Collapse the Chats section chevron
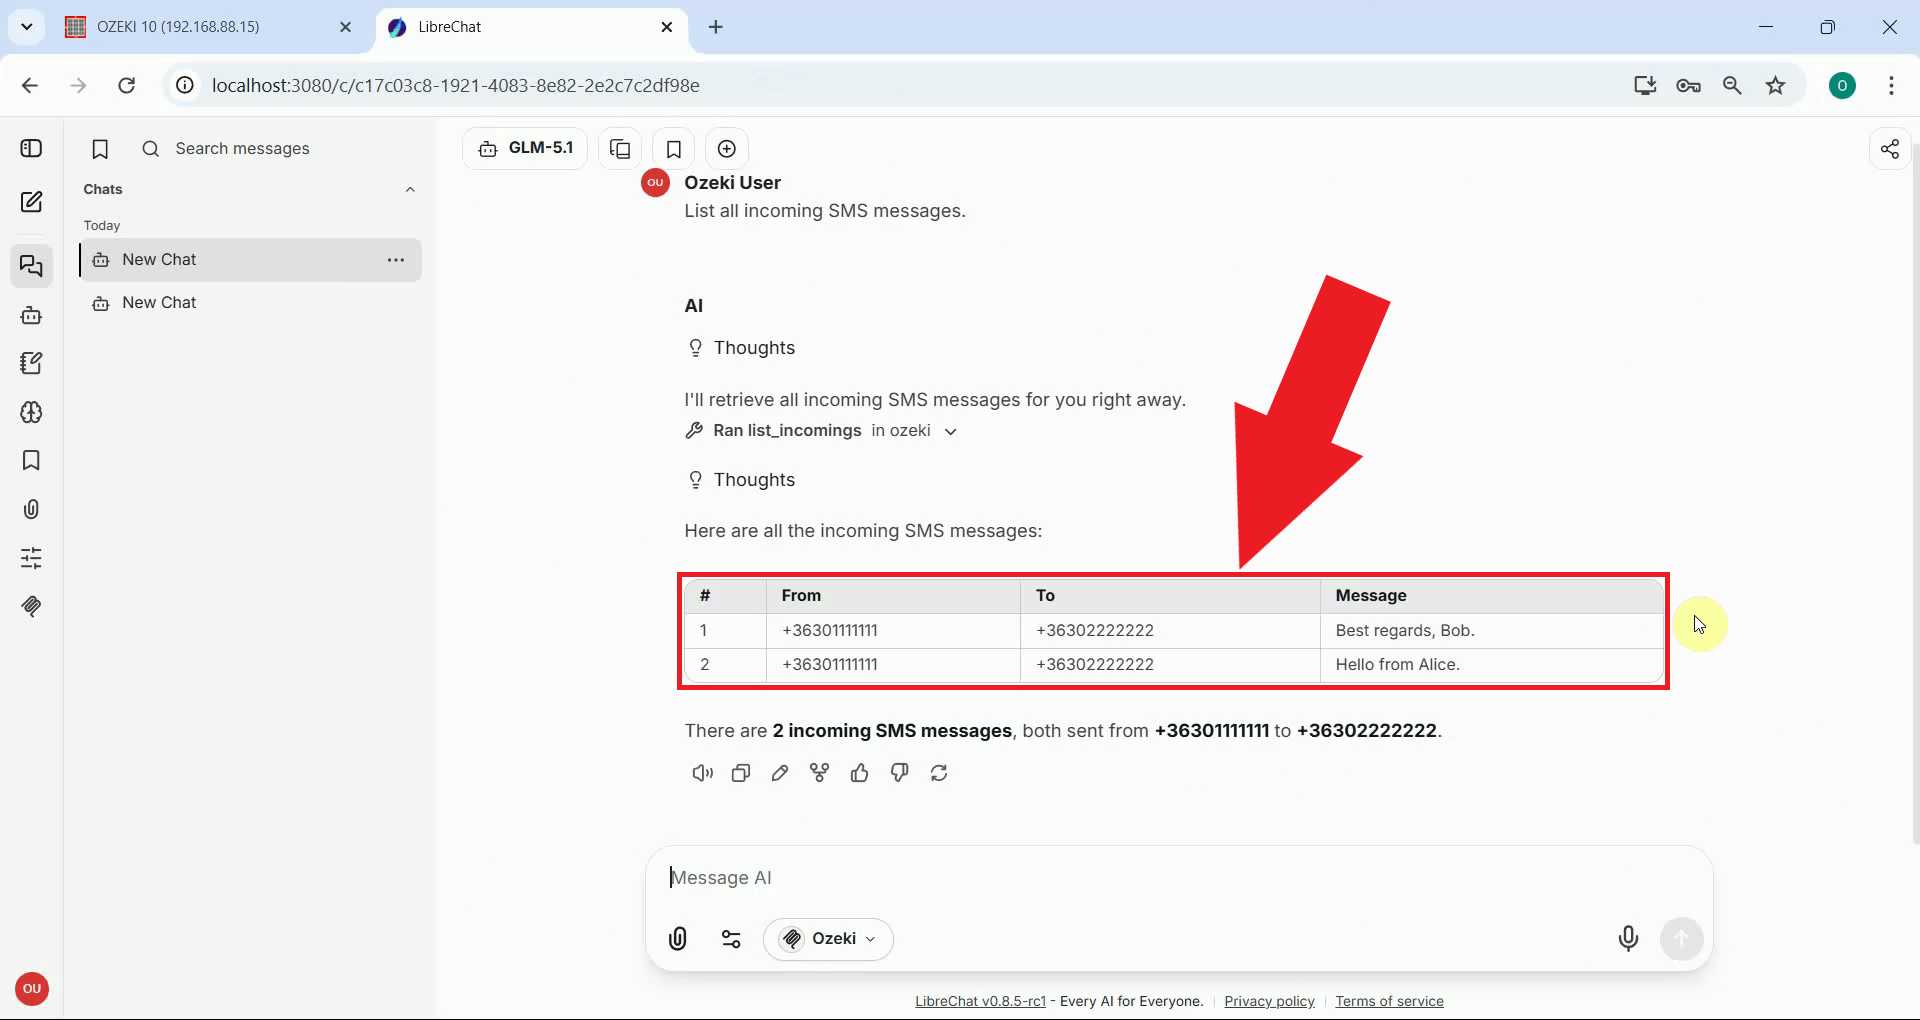Image resolution: width=1920 pixels, height=1020 pixels. [x=410, y=190]
